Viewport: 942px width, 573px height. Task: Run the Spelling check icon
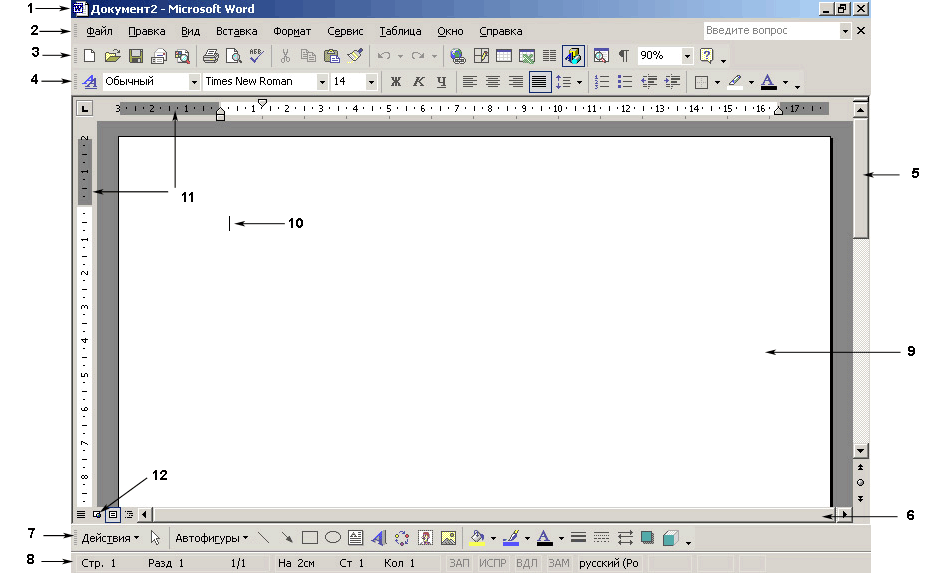(x=257, y=56)
